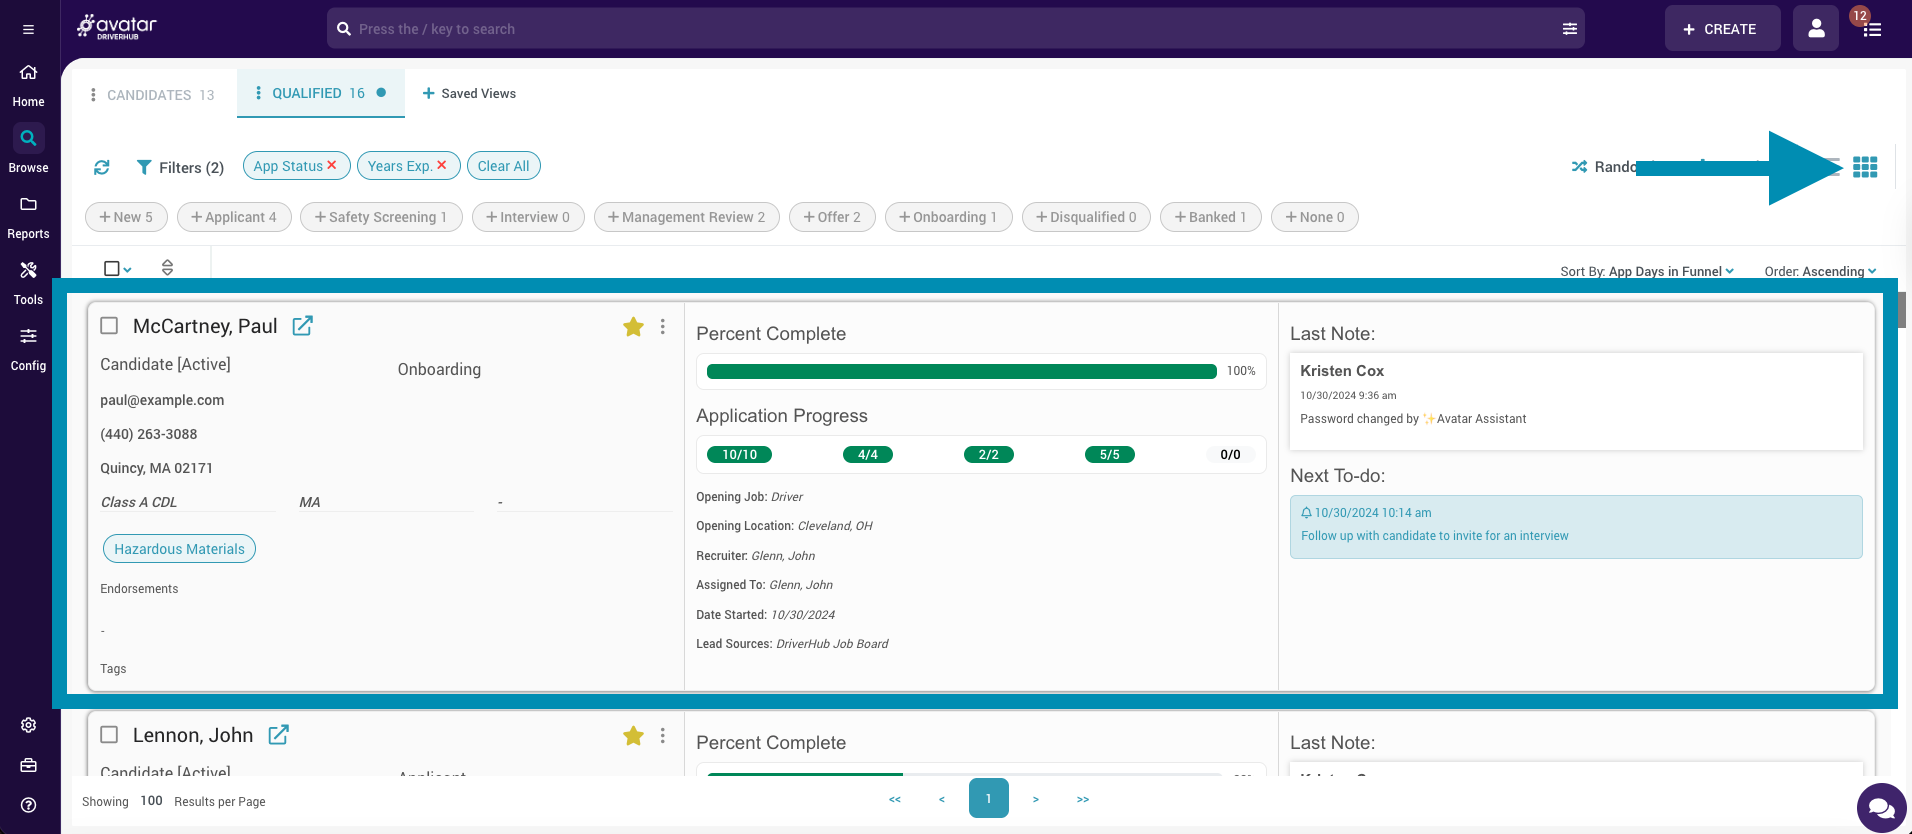Check the box next to Lennon, John

[110, 735]
